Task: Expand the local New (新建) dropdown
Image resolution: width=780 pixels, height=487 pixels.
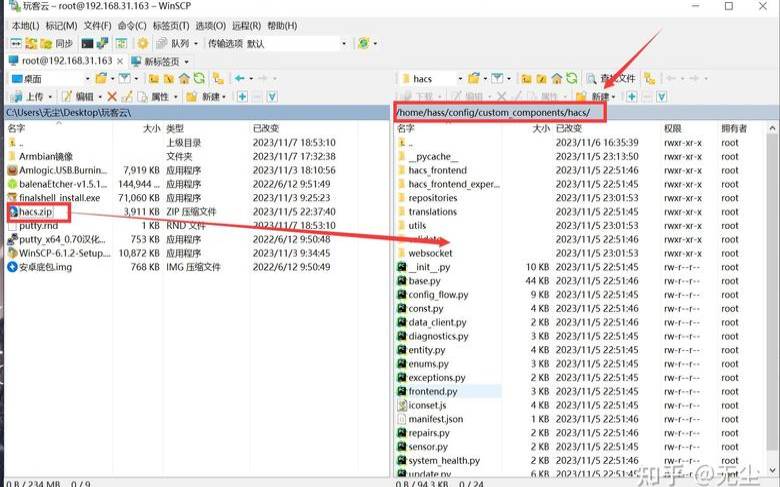Action: coord(224,97)
